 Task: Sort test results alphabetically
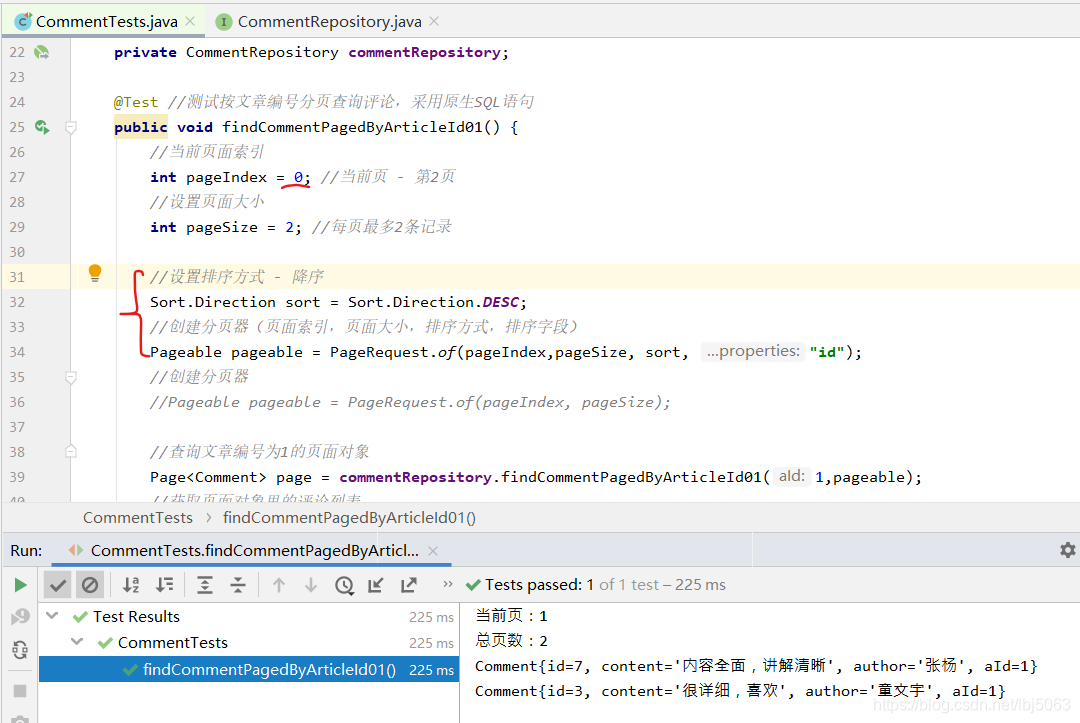[131, 585]
